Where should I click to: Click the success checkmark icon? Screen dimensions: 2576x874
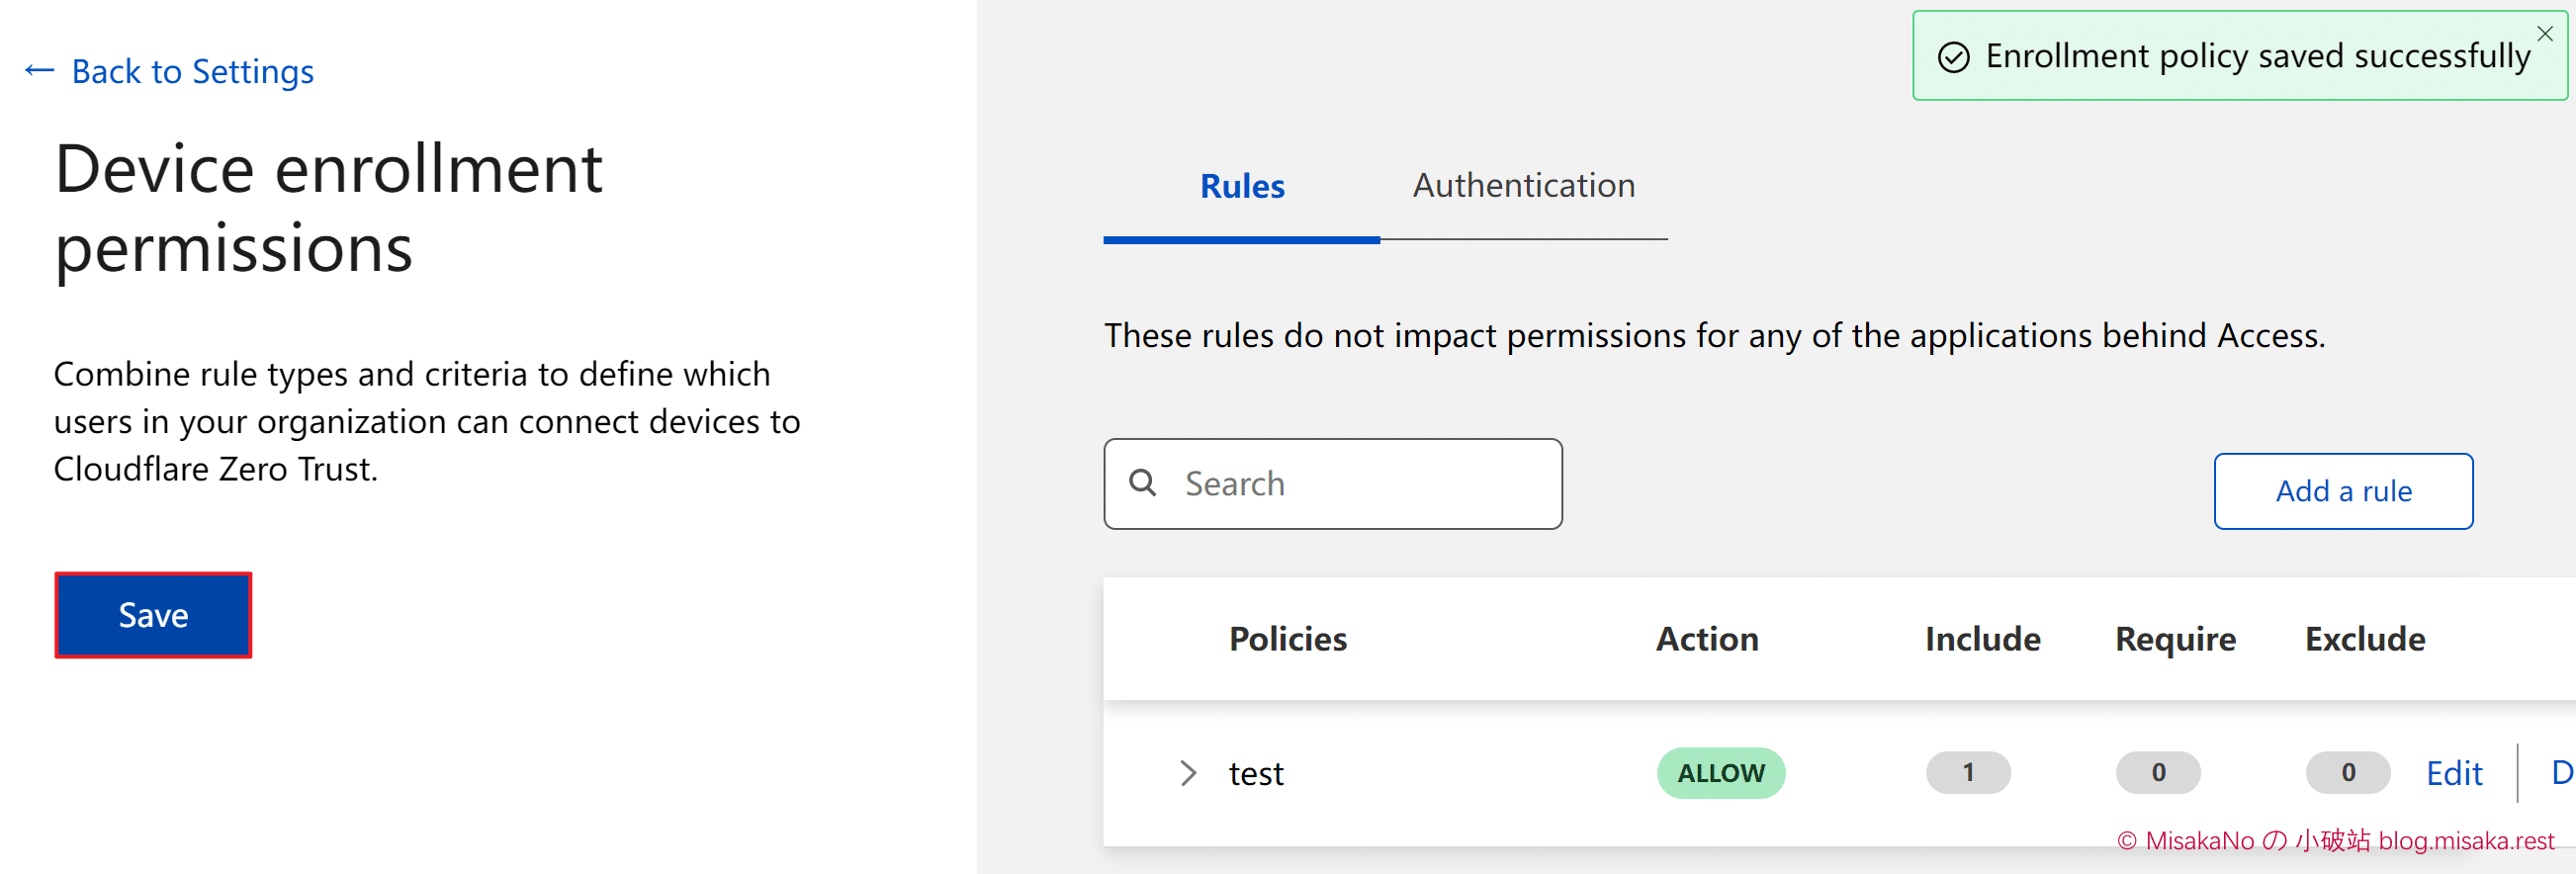[x=1953, y=58]
